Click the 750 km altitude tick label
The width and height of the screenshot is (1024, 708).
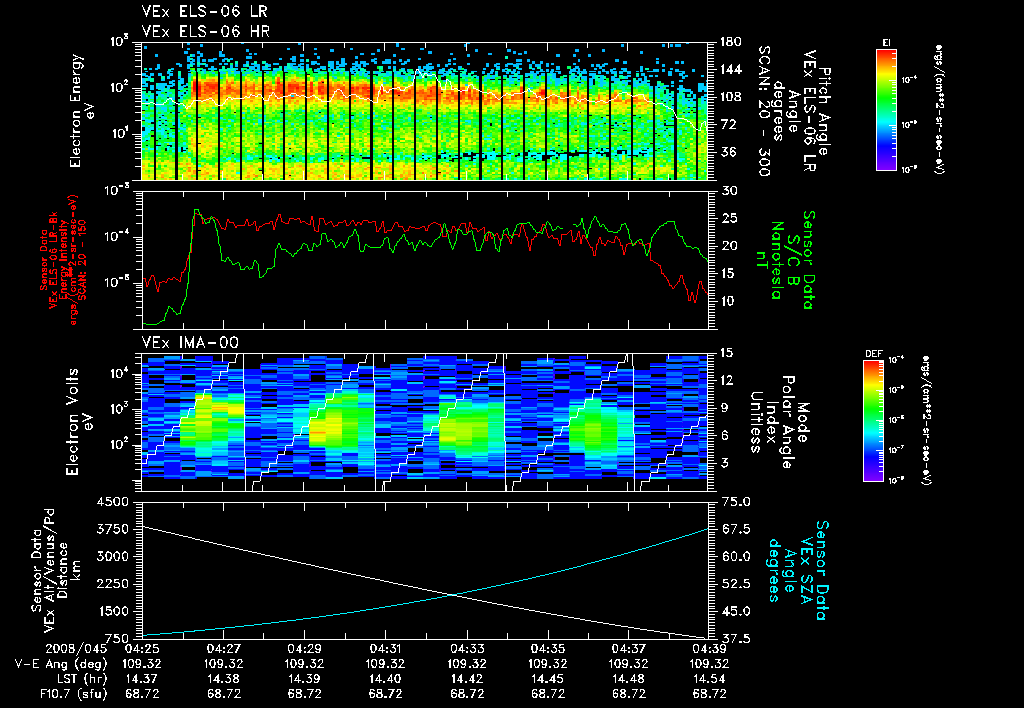point(116,639)
